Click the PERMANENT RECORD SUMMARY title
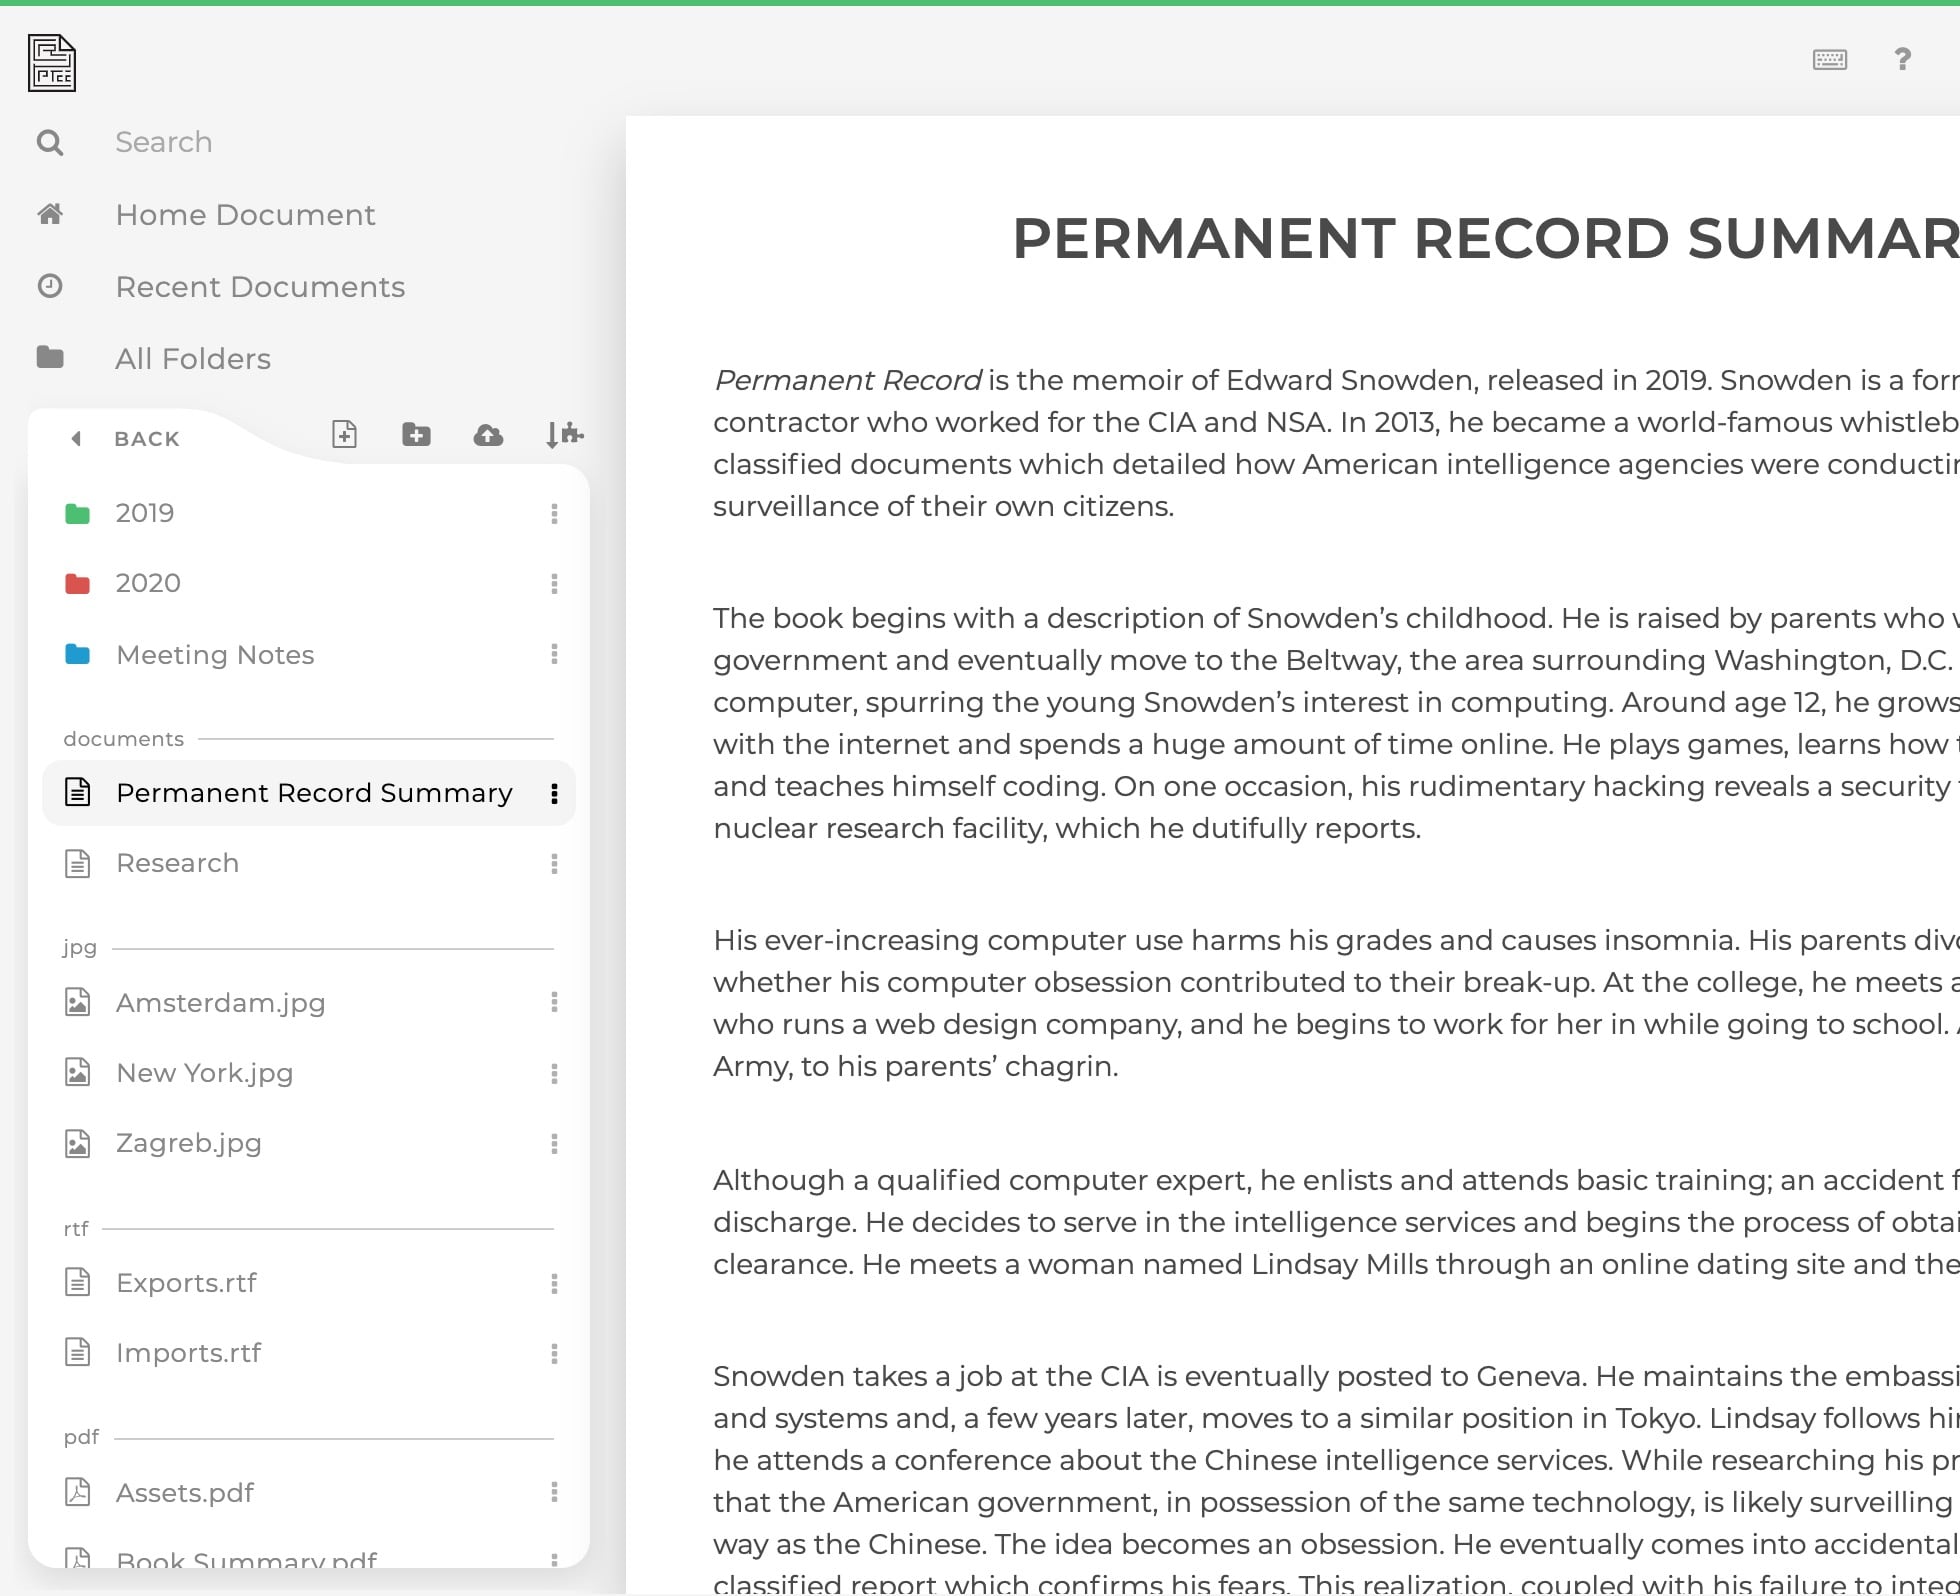Viewport: 1960px width, 1596px height. tap(1486, 238)
